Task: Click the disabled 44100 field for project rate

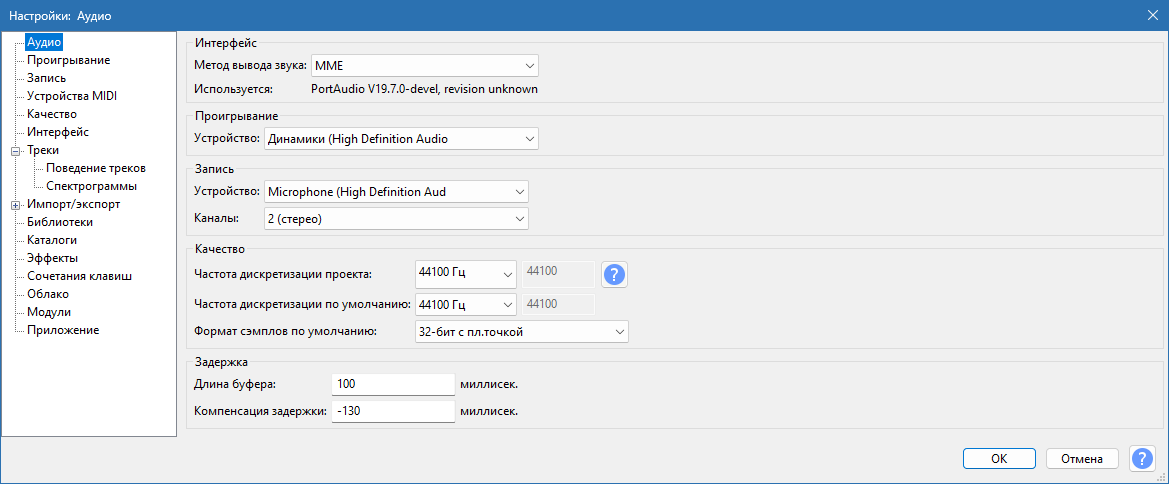Action: coord(558,274)
